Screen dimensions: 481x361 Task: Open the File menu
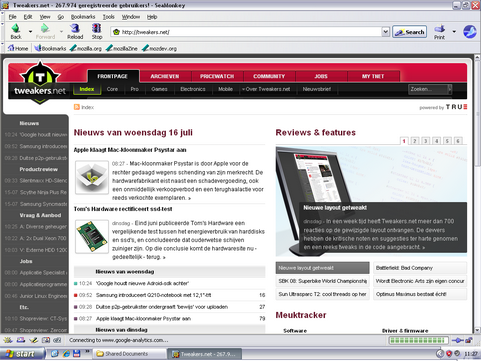coord(13,17)
